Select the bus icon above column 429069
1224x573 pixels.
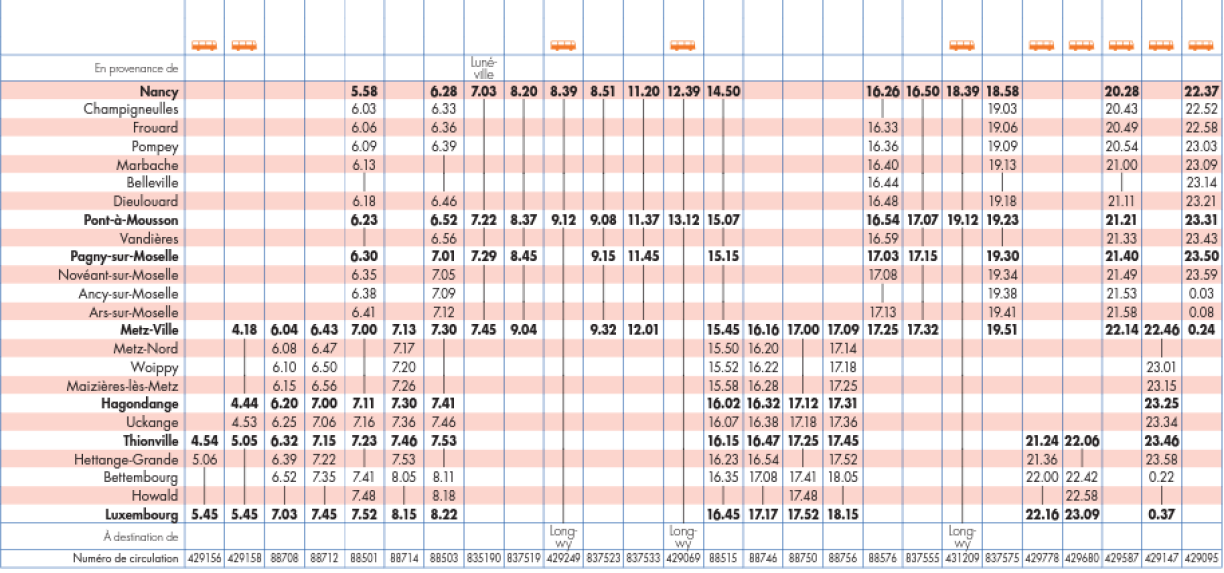[x=683, y=45]
